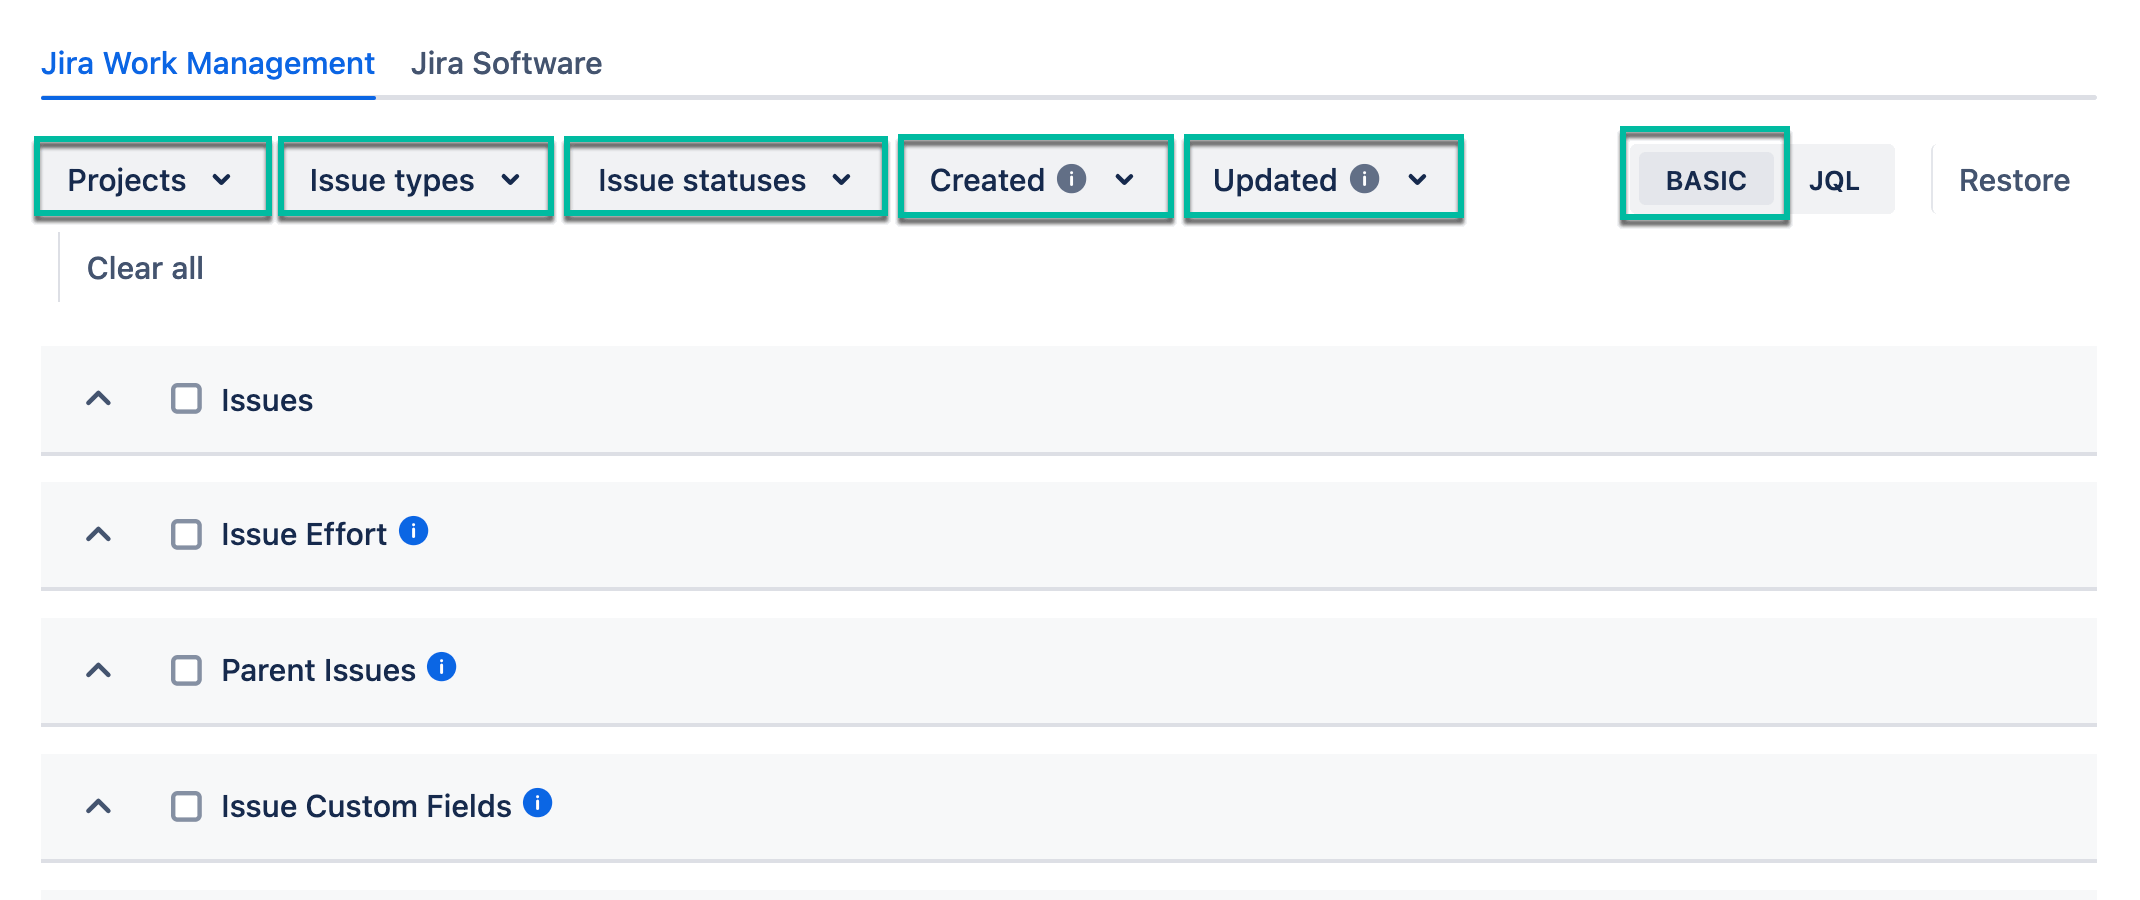Switch to the Jira Software tab
2140x900 pixels.
[506, 63]
